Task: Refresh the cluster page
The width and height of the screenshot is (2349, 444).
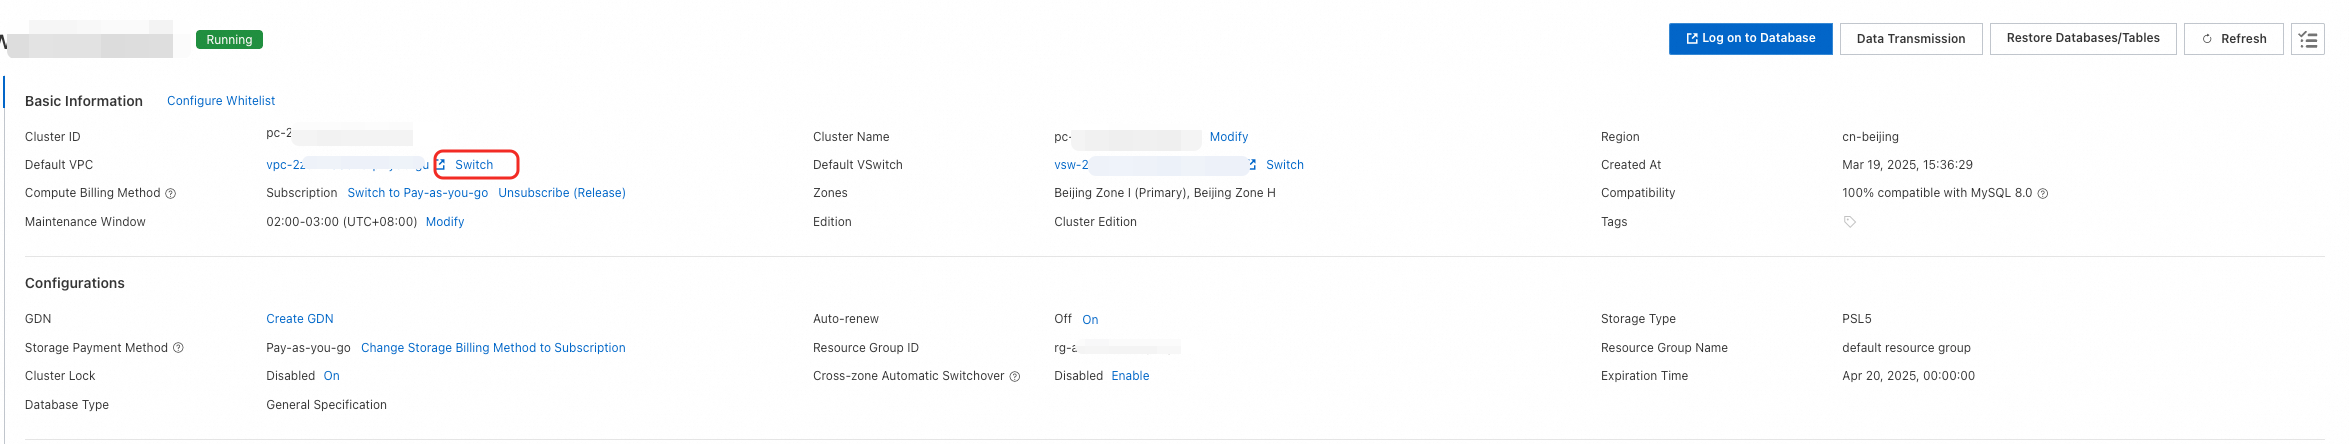Action: click(2234, 39)
